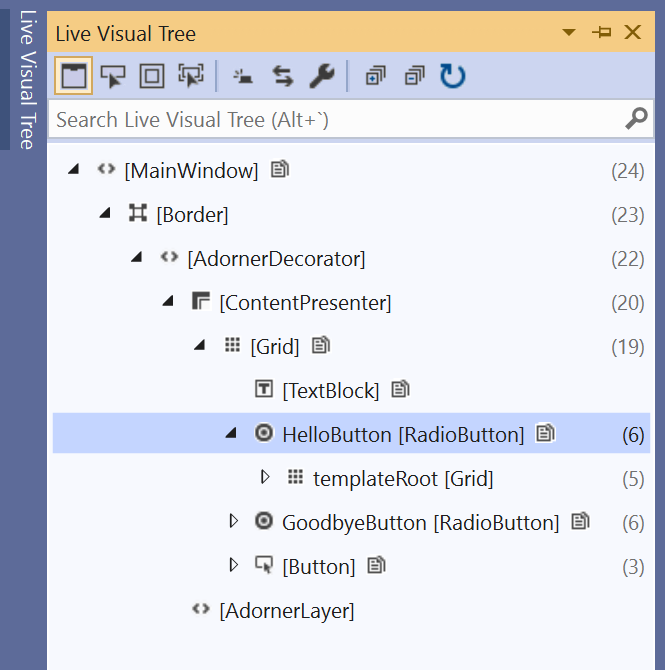665x670 pixels.
Task: Click the [TextBlock] T icon
Action: coord(264,389)
